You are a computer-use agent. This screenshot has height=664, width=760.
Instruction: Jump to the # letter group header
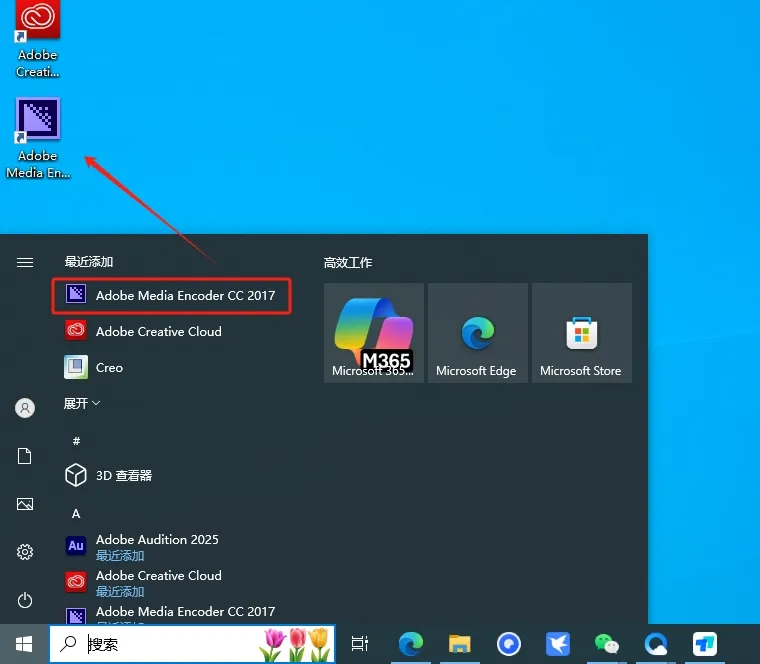[76, 441]
